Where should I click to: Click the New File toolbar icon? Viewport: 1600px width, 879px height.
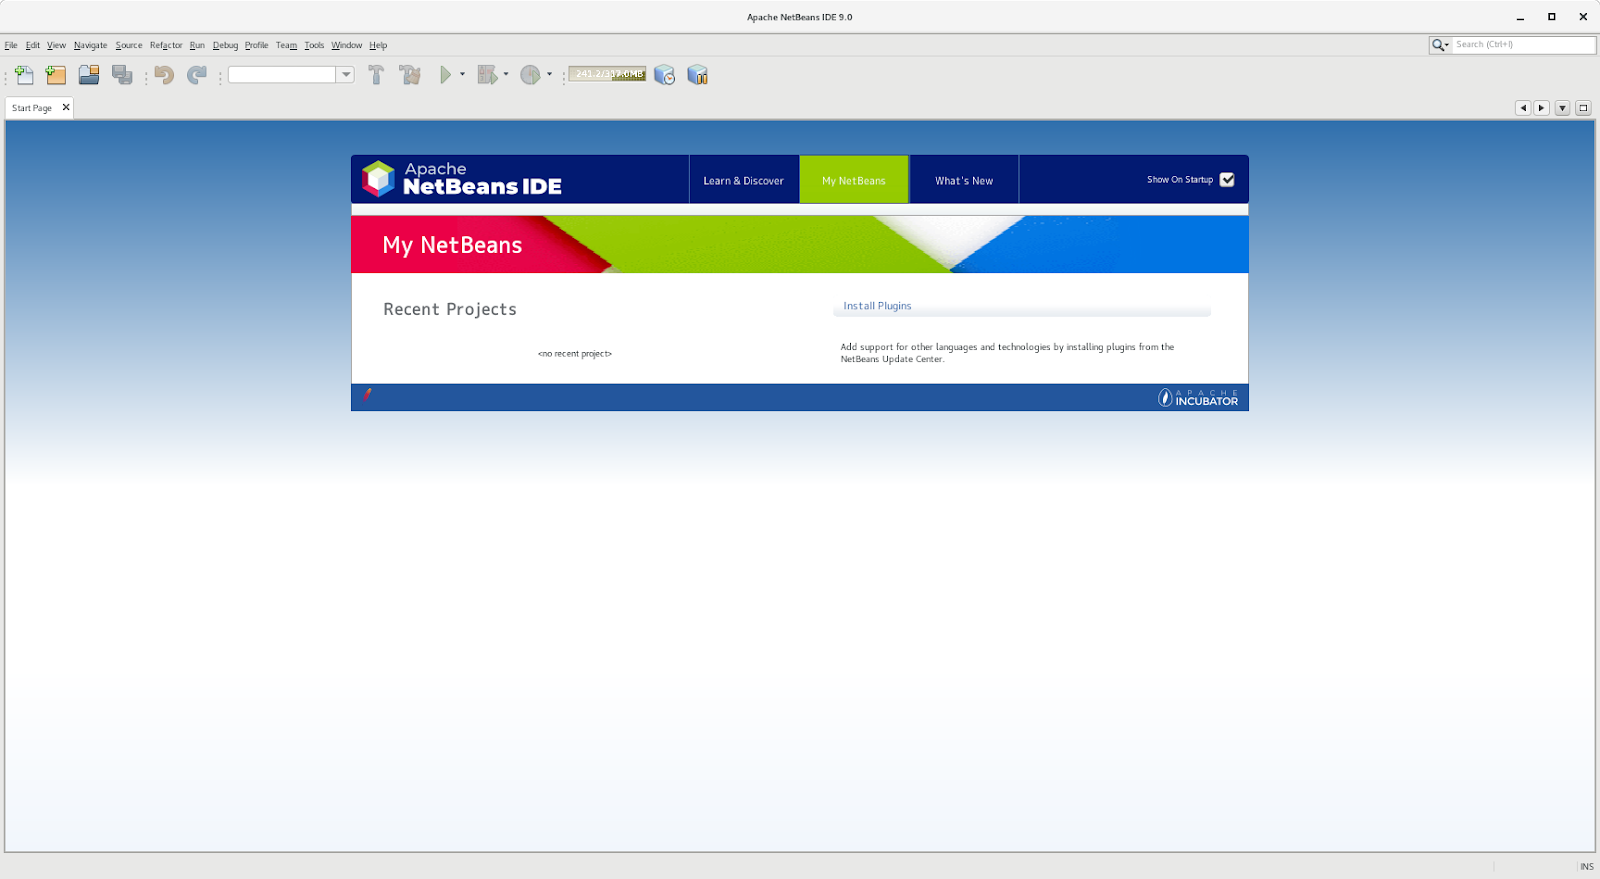24,75
